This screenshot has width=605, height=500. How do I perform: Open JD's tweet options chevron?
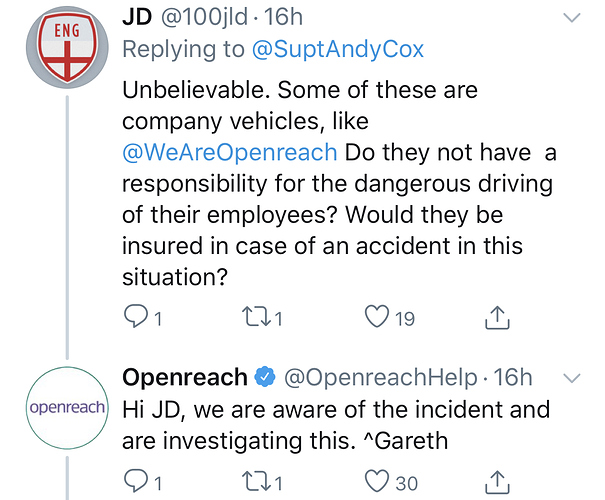(572, 17)
